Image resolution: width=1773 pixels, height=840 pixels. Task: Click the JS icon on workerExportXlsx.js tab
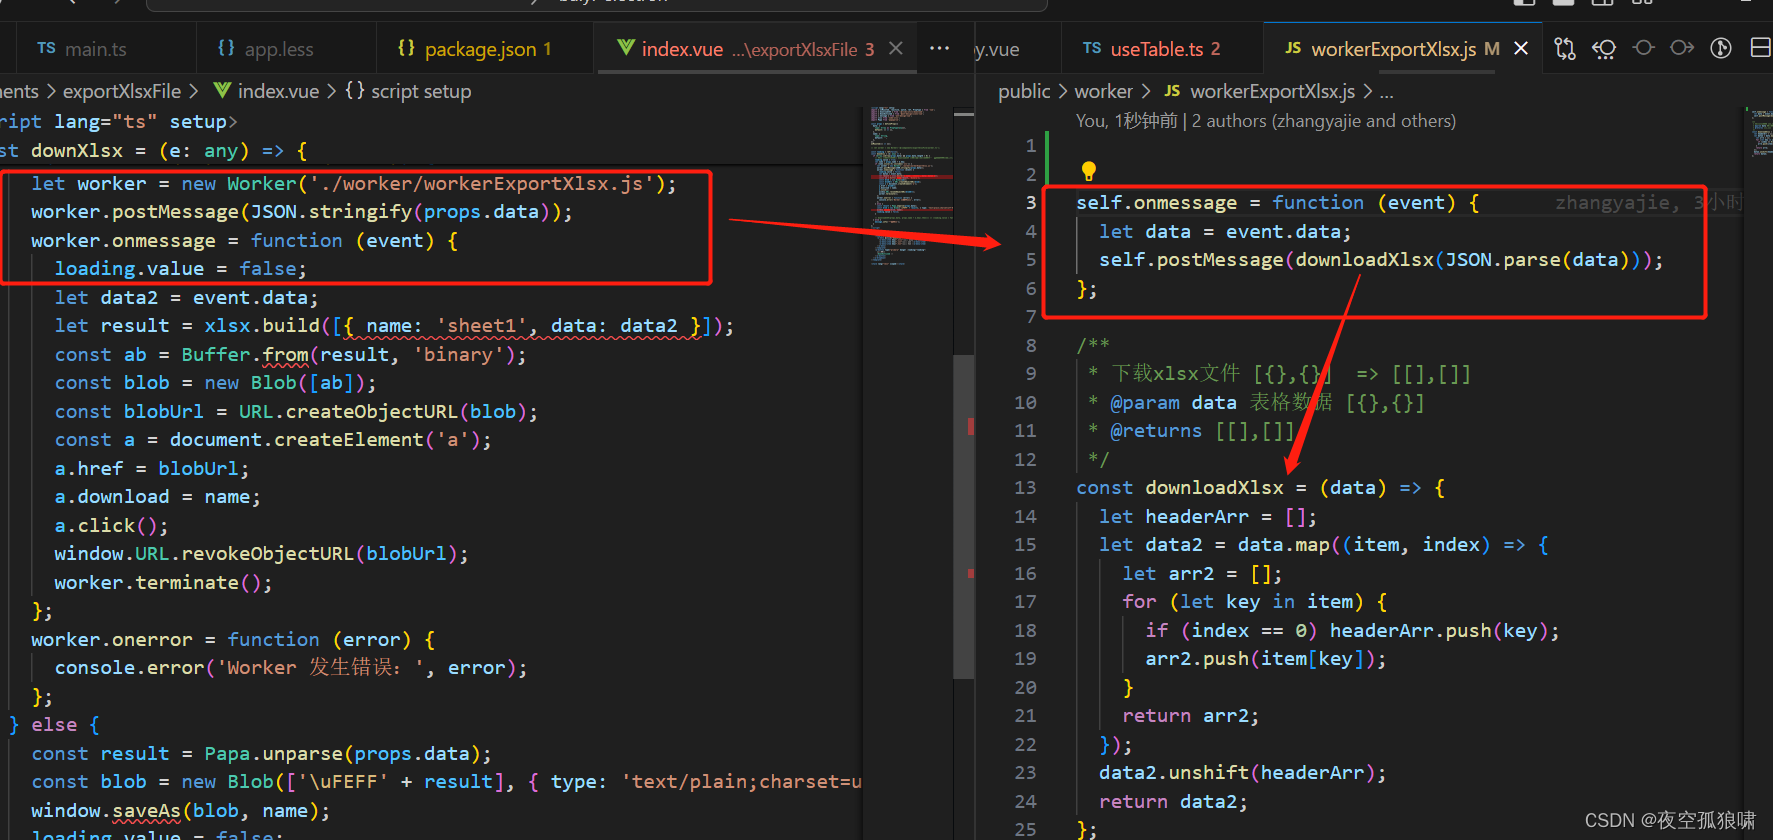[x=1293, y=48]
